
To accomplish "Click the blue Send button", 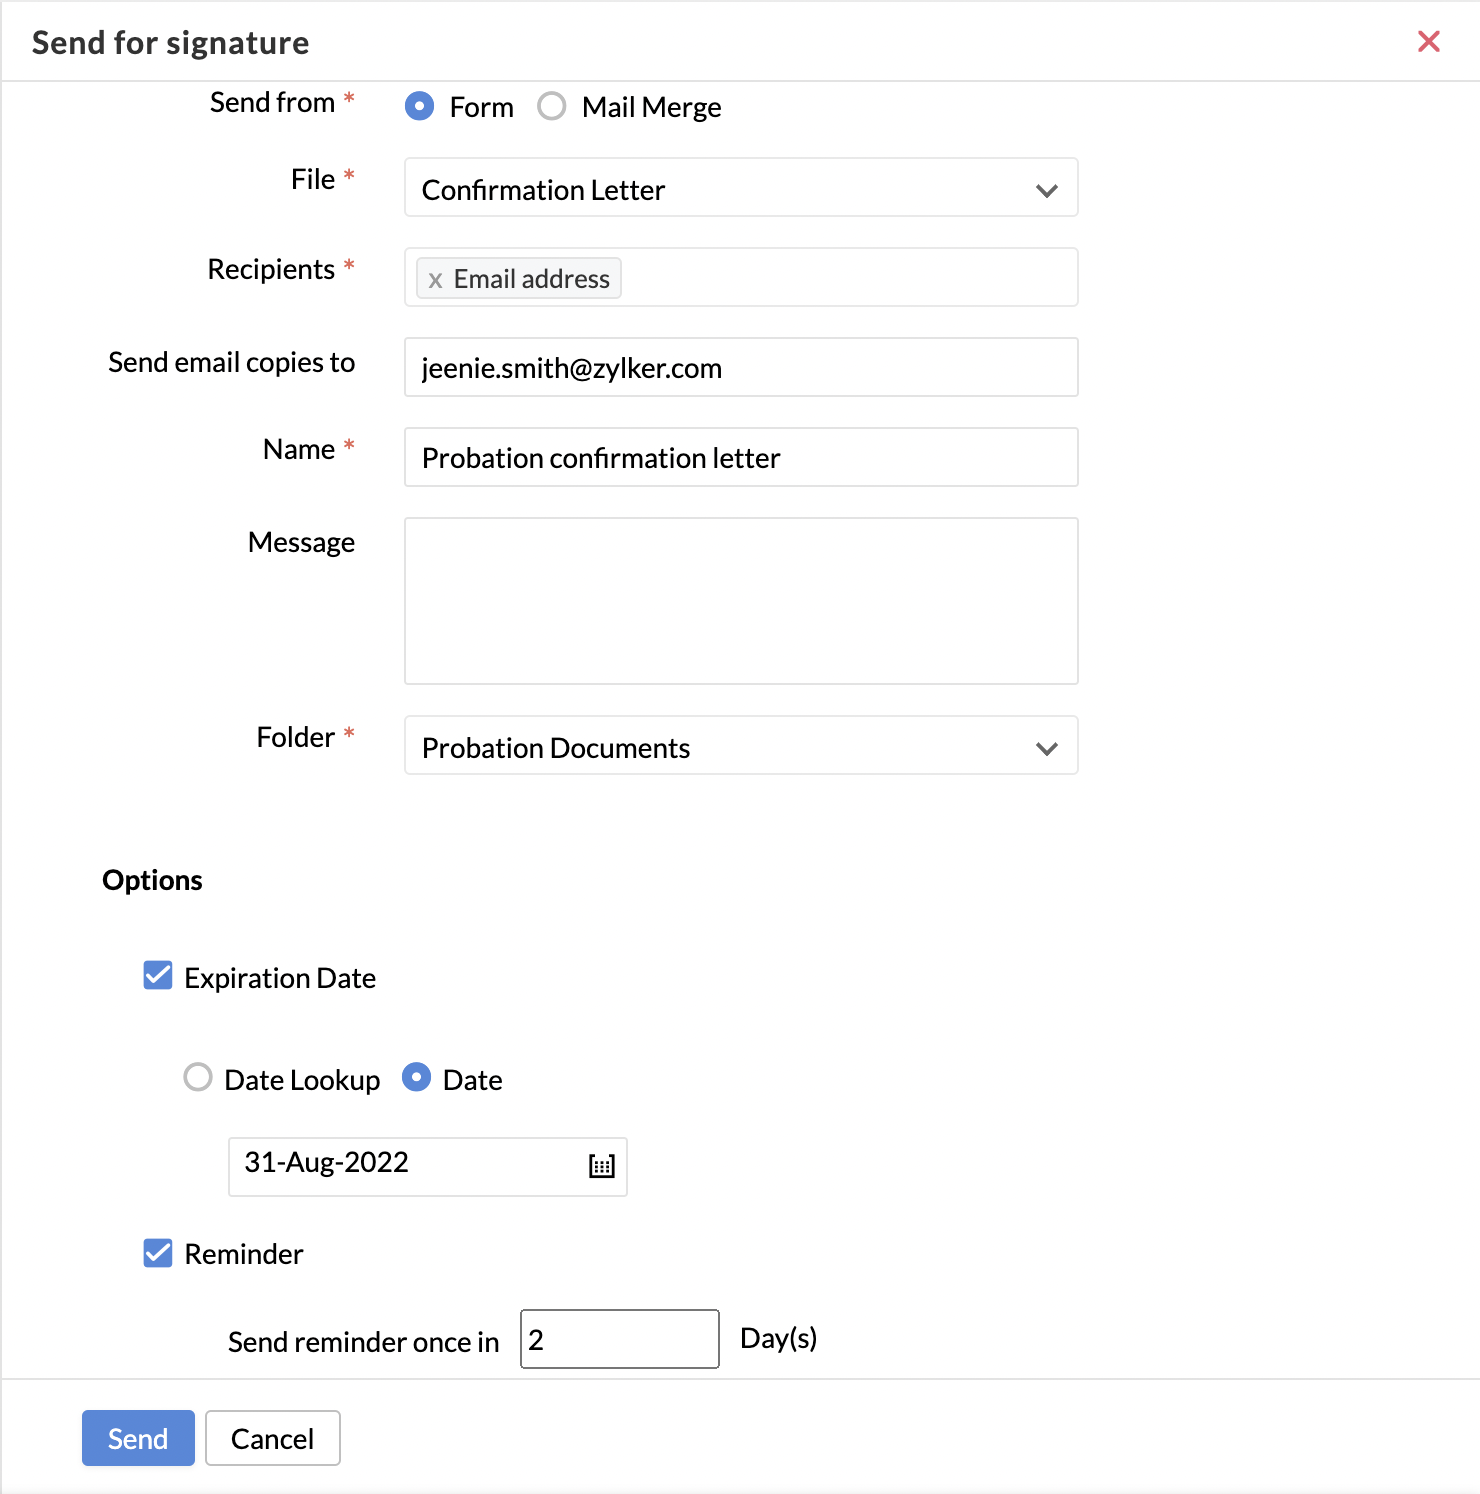I will coord(138,1438).
